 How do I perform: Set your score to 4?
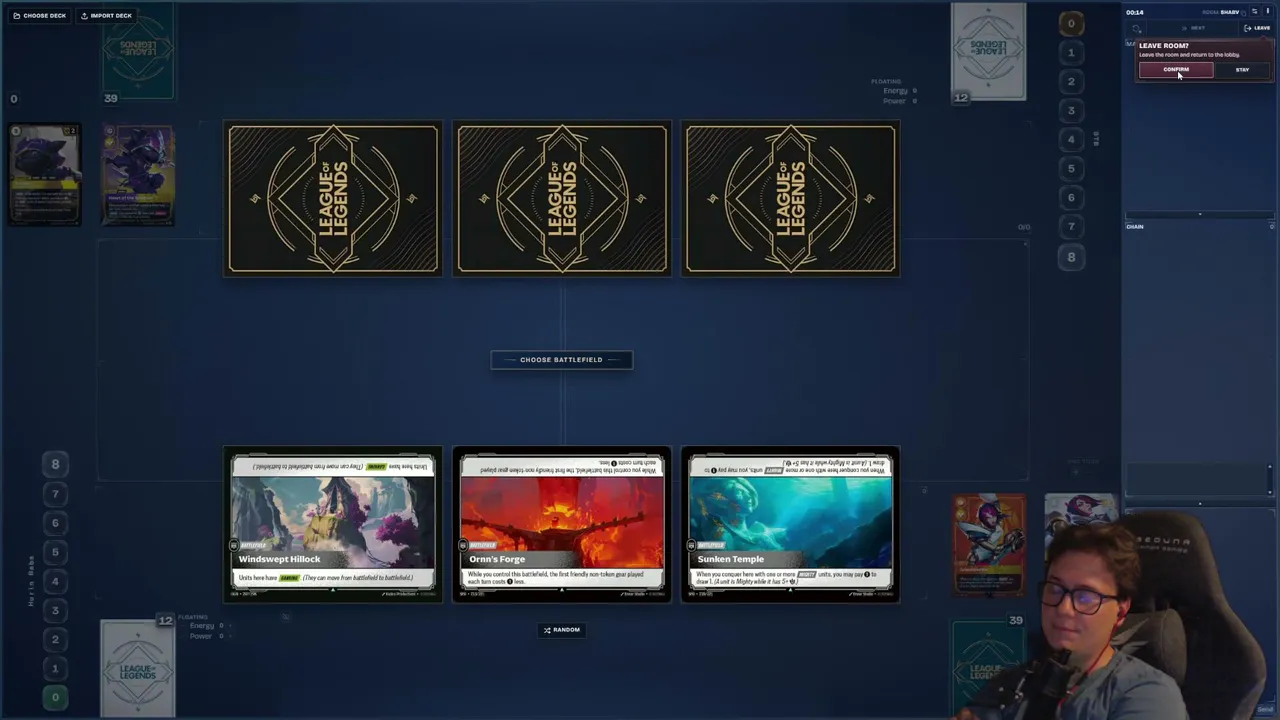tap(56, 581)
